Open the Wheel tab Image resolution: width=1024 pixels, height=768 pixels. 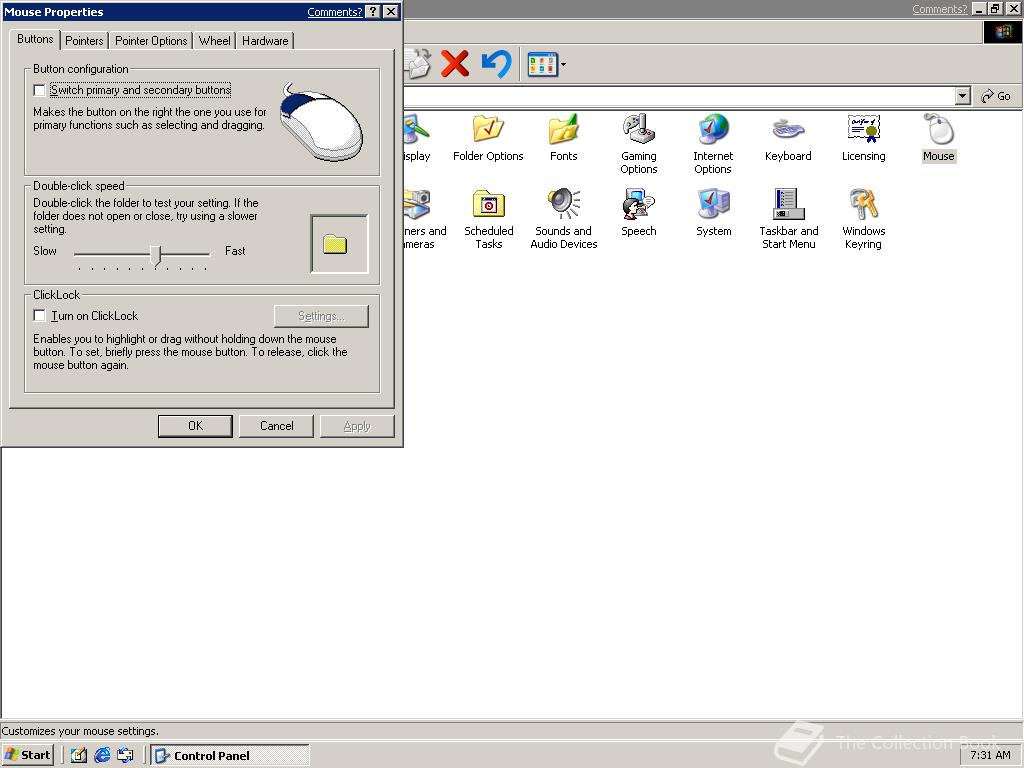click(x=214, y=40)
